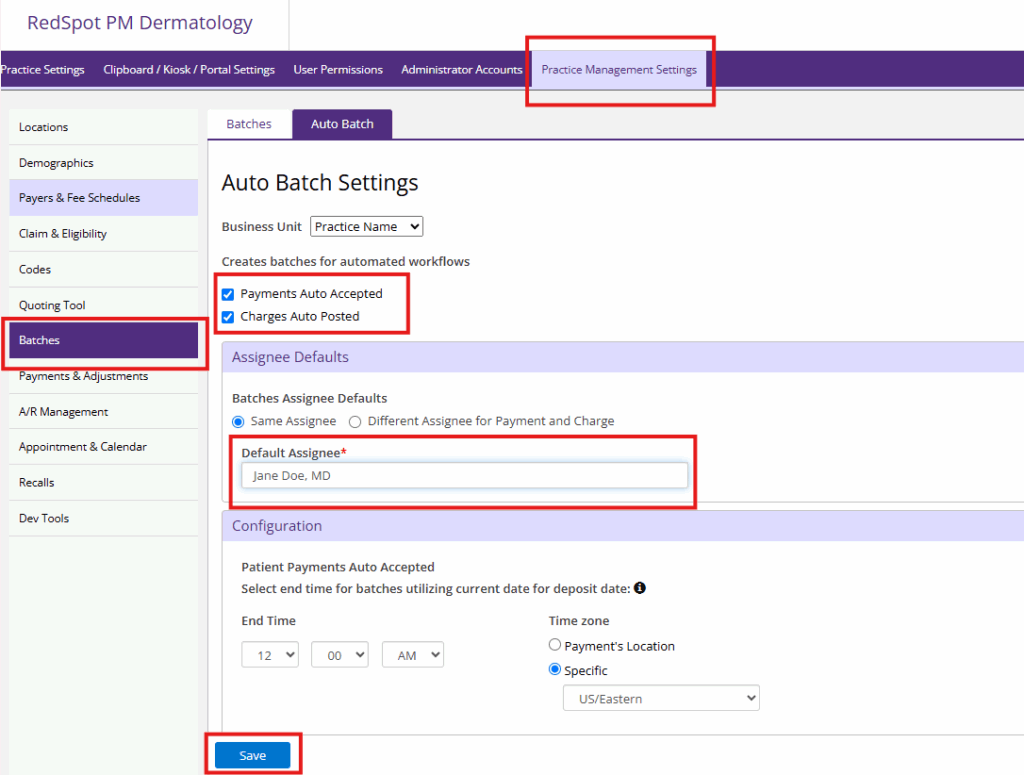Go to A/R Management in sidebar
This screenshot has width=1024, height=775.
(x=63, y=412)
